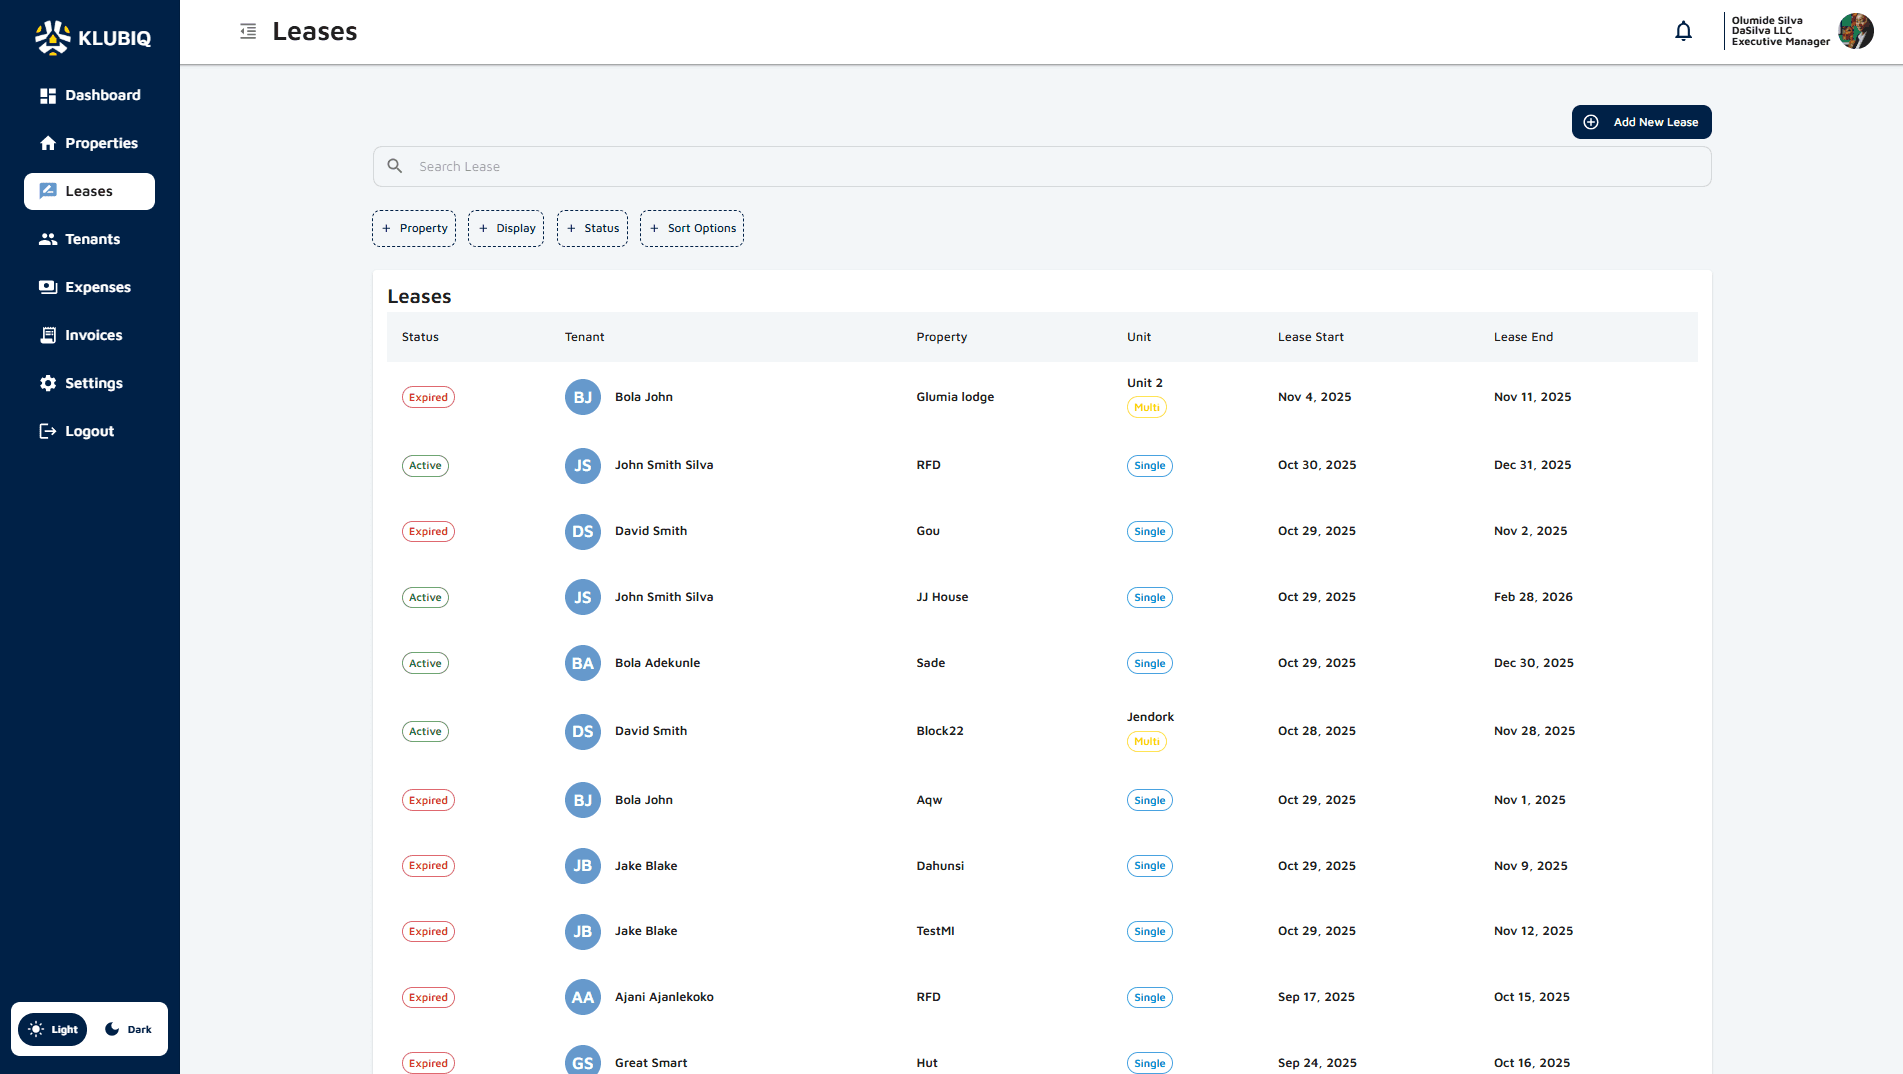The height and width of the screenshot is (1074, 1903).
Task: Open the Display filter
Action: pyautogui.click(x=506, y=228)
